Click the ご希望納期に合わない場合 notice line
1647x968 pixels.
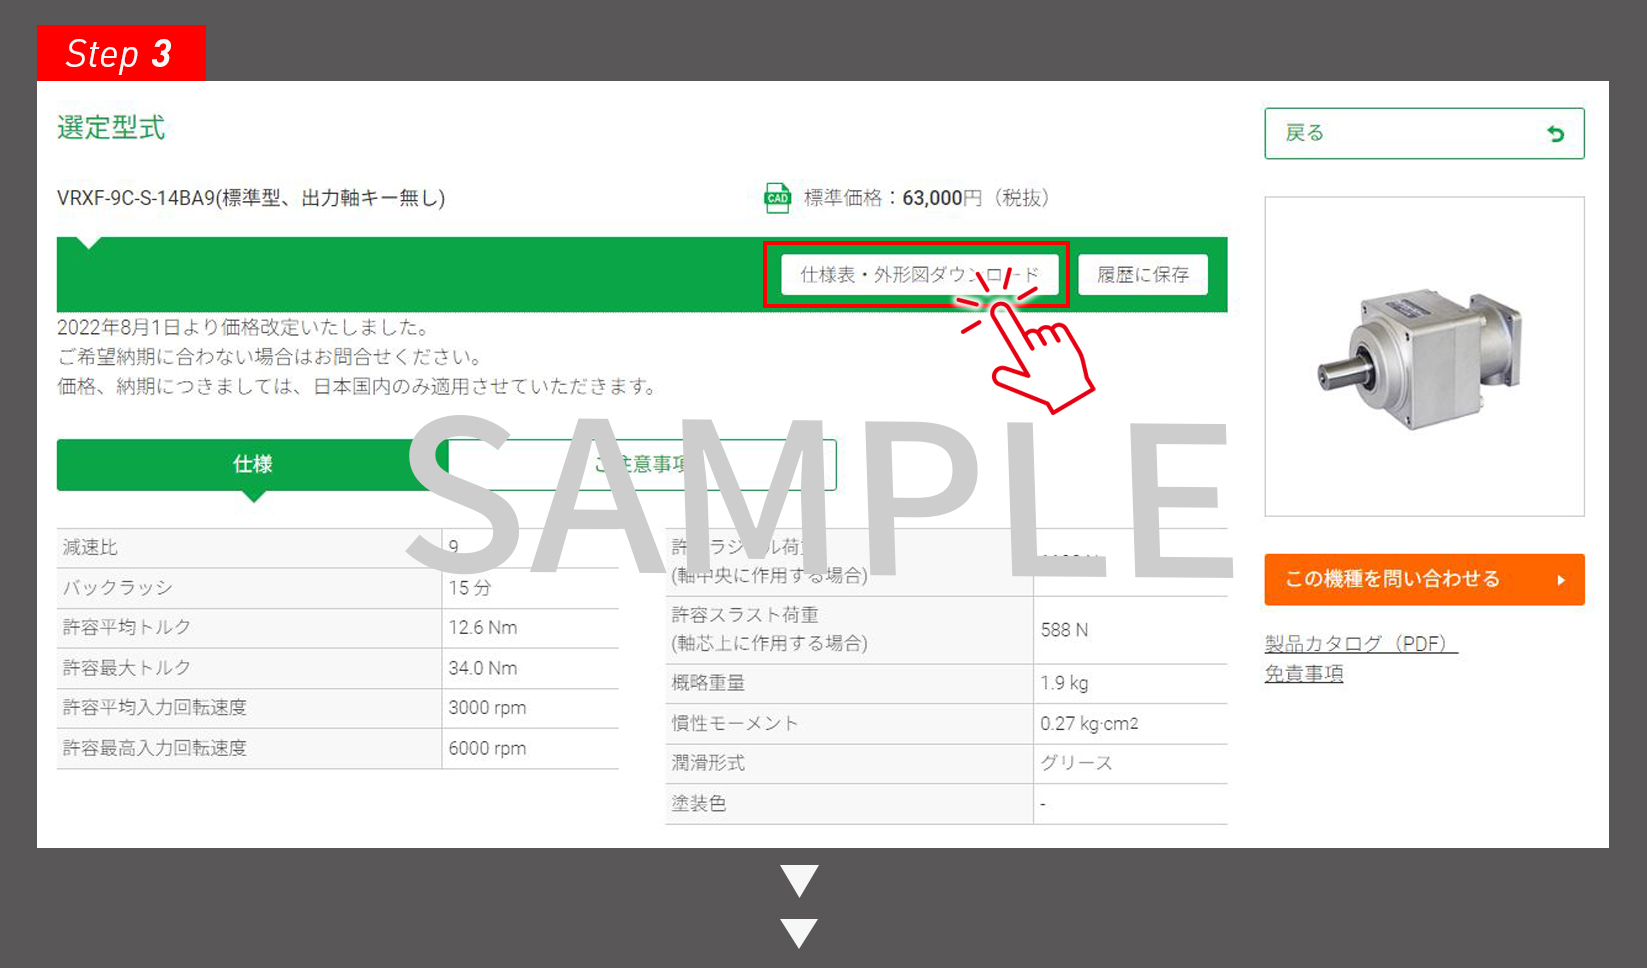pos(272,357)
